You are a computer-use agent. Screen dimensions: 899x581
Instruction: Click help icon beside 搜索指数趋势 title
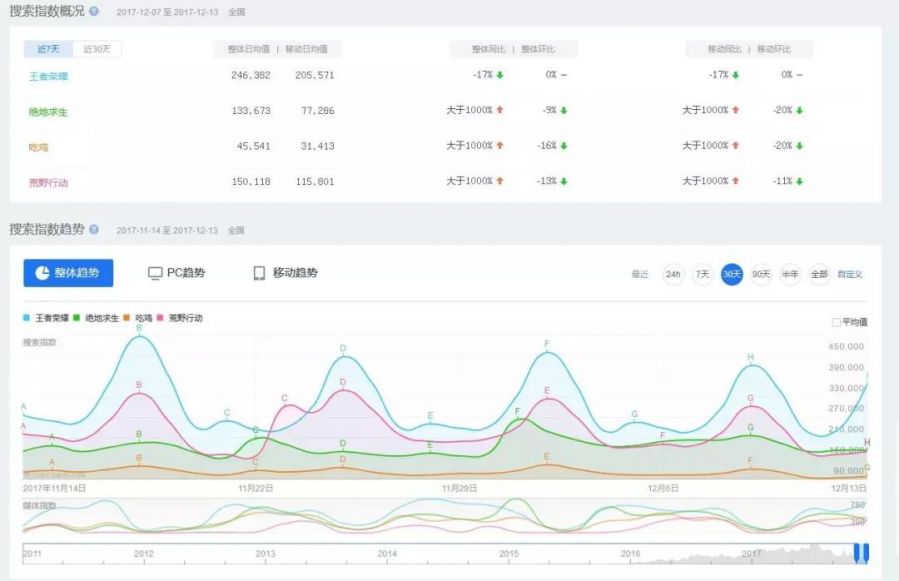tap(94, 229)
